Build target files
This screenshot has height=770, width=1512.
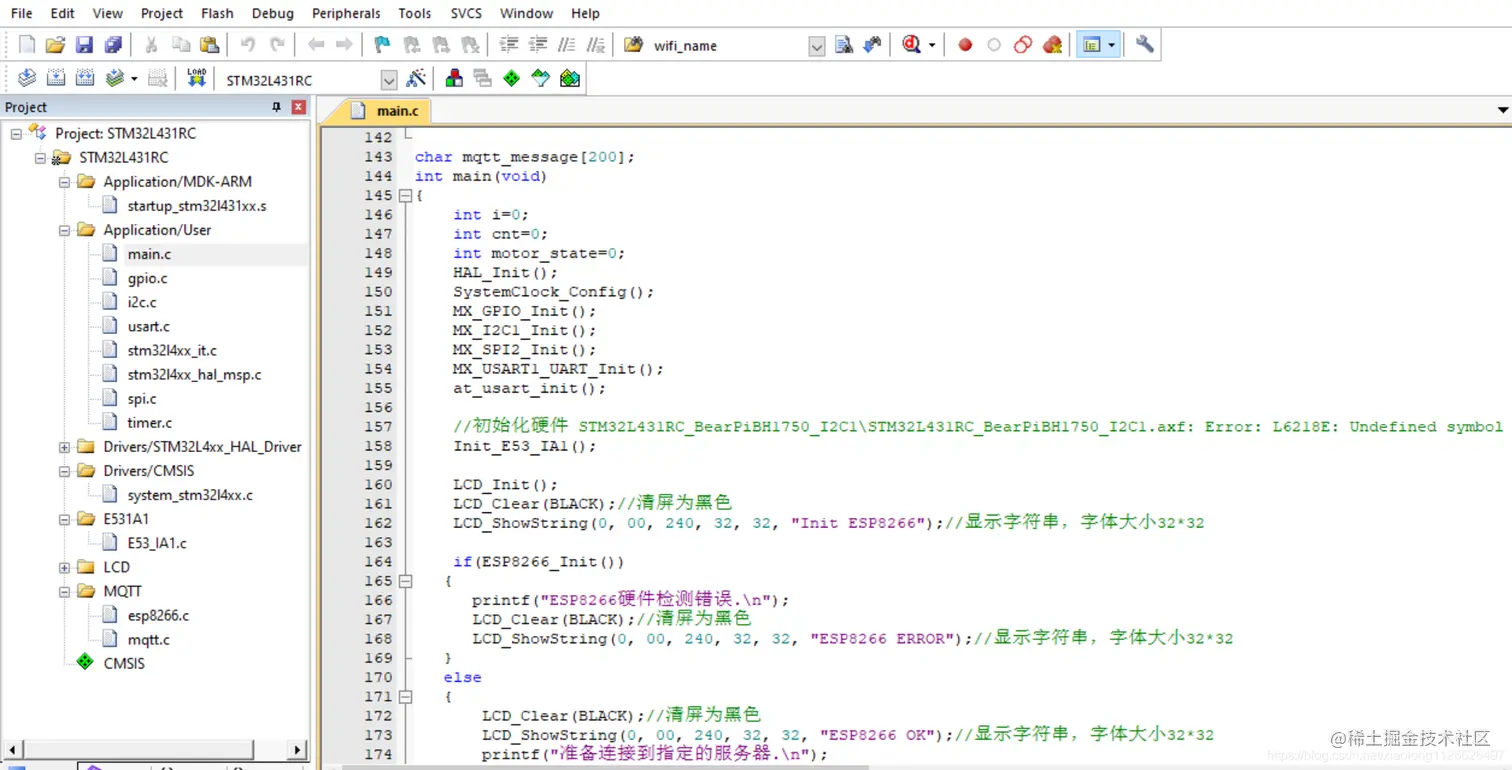[56, 78]
